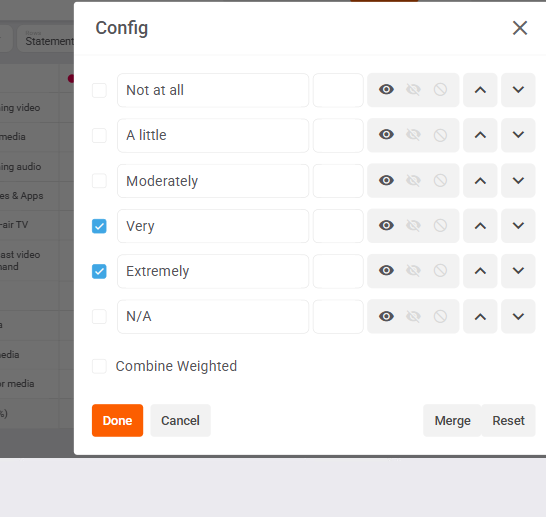The height and width of the screenshot is (517, 546).
Task: Cancel the Config dialog
Action: point(180,421)
